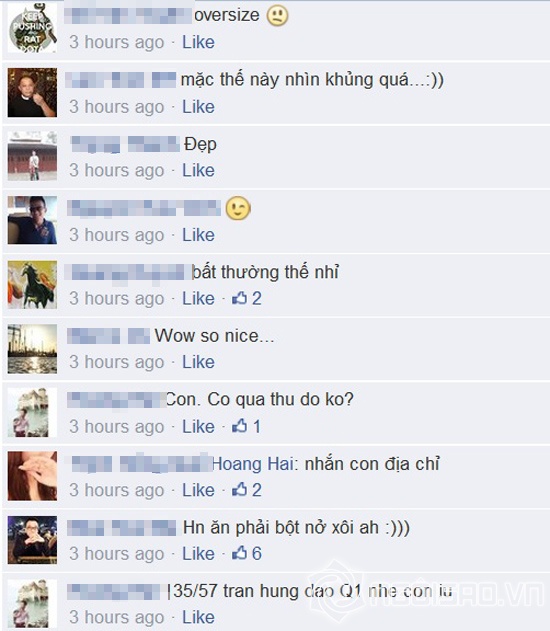Click thumbs-up icon with 6 likes on 'bột nở' comment
Image resolution: width=550 pixels, height=631 pixels.
(x=239, y=553)
